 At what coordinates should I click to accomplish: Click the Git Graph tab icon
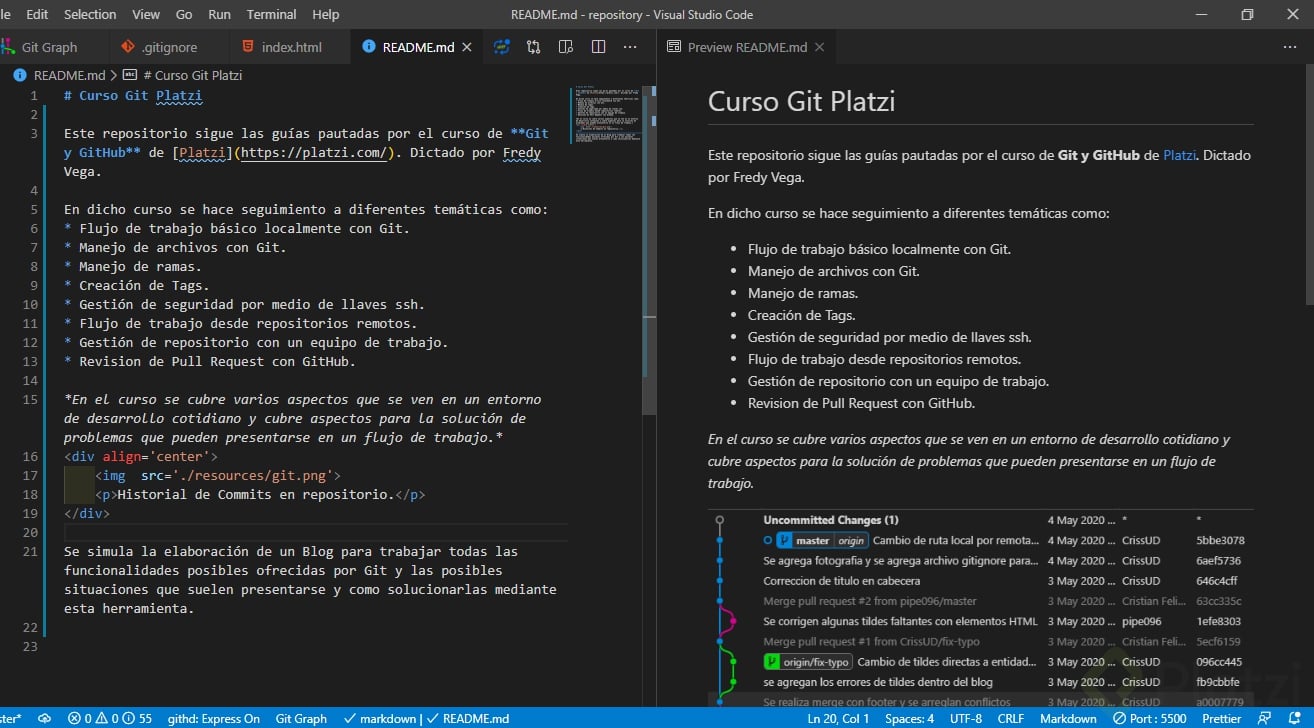10,47
